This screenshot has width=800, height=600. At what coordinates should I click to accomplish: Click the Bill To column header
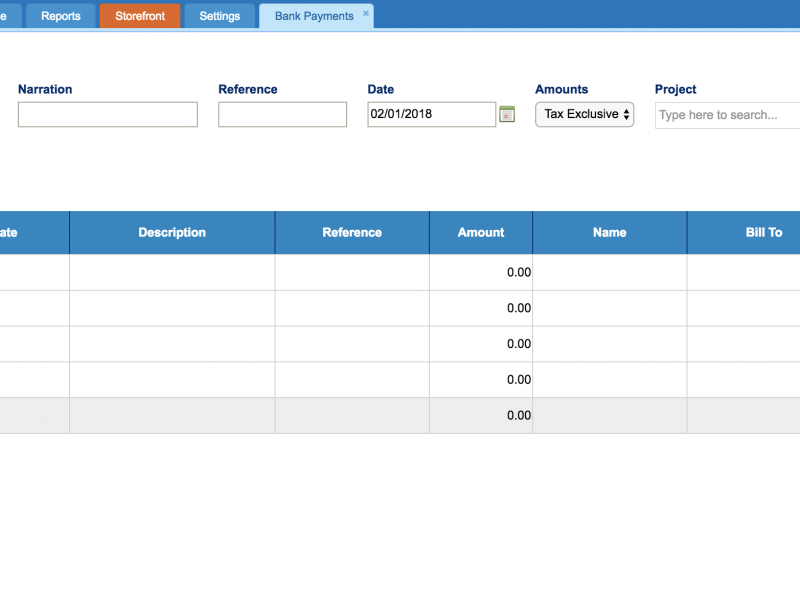(744, 233)
